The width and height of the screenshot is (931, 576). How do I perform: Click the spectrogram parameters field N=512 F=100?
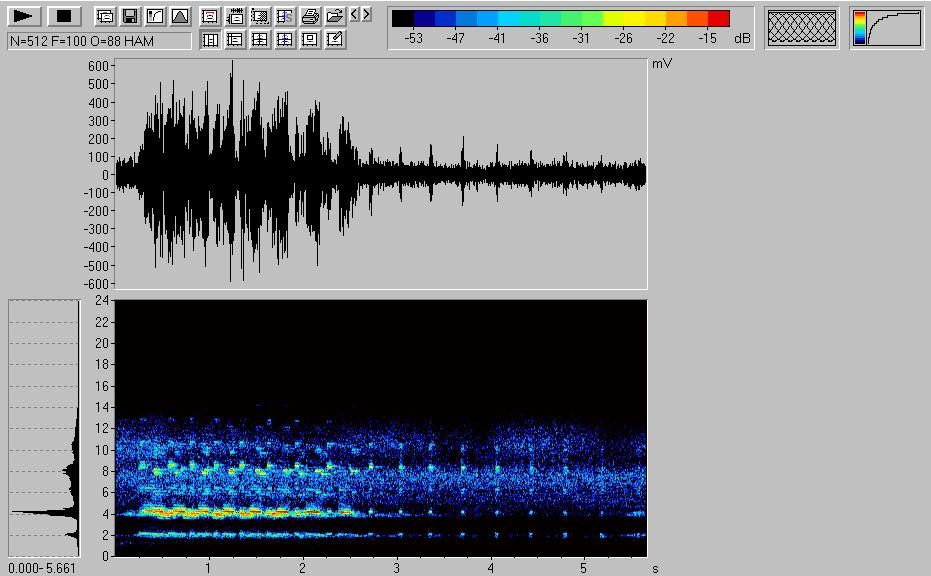[99, 41]
